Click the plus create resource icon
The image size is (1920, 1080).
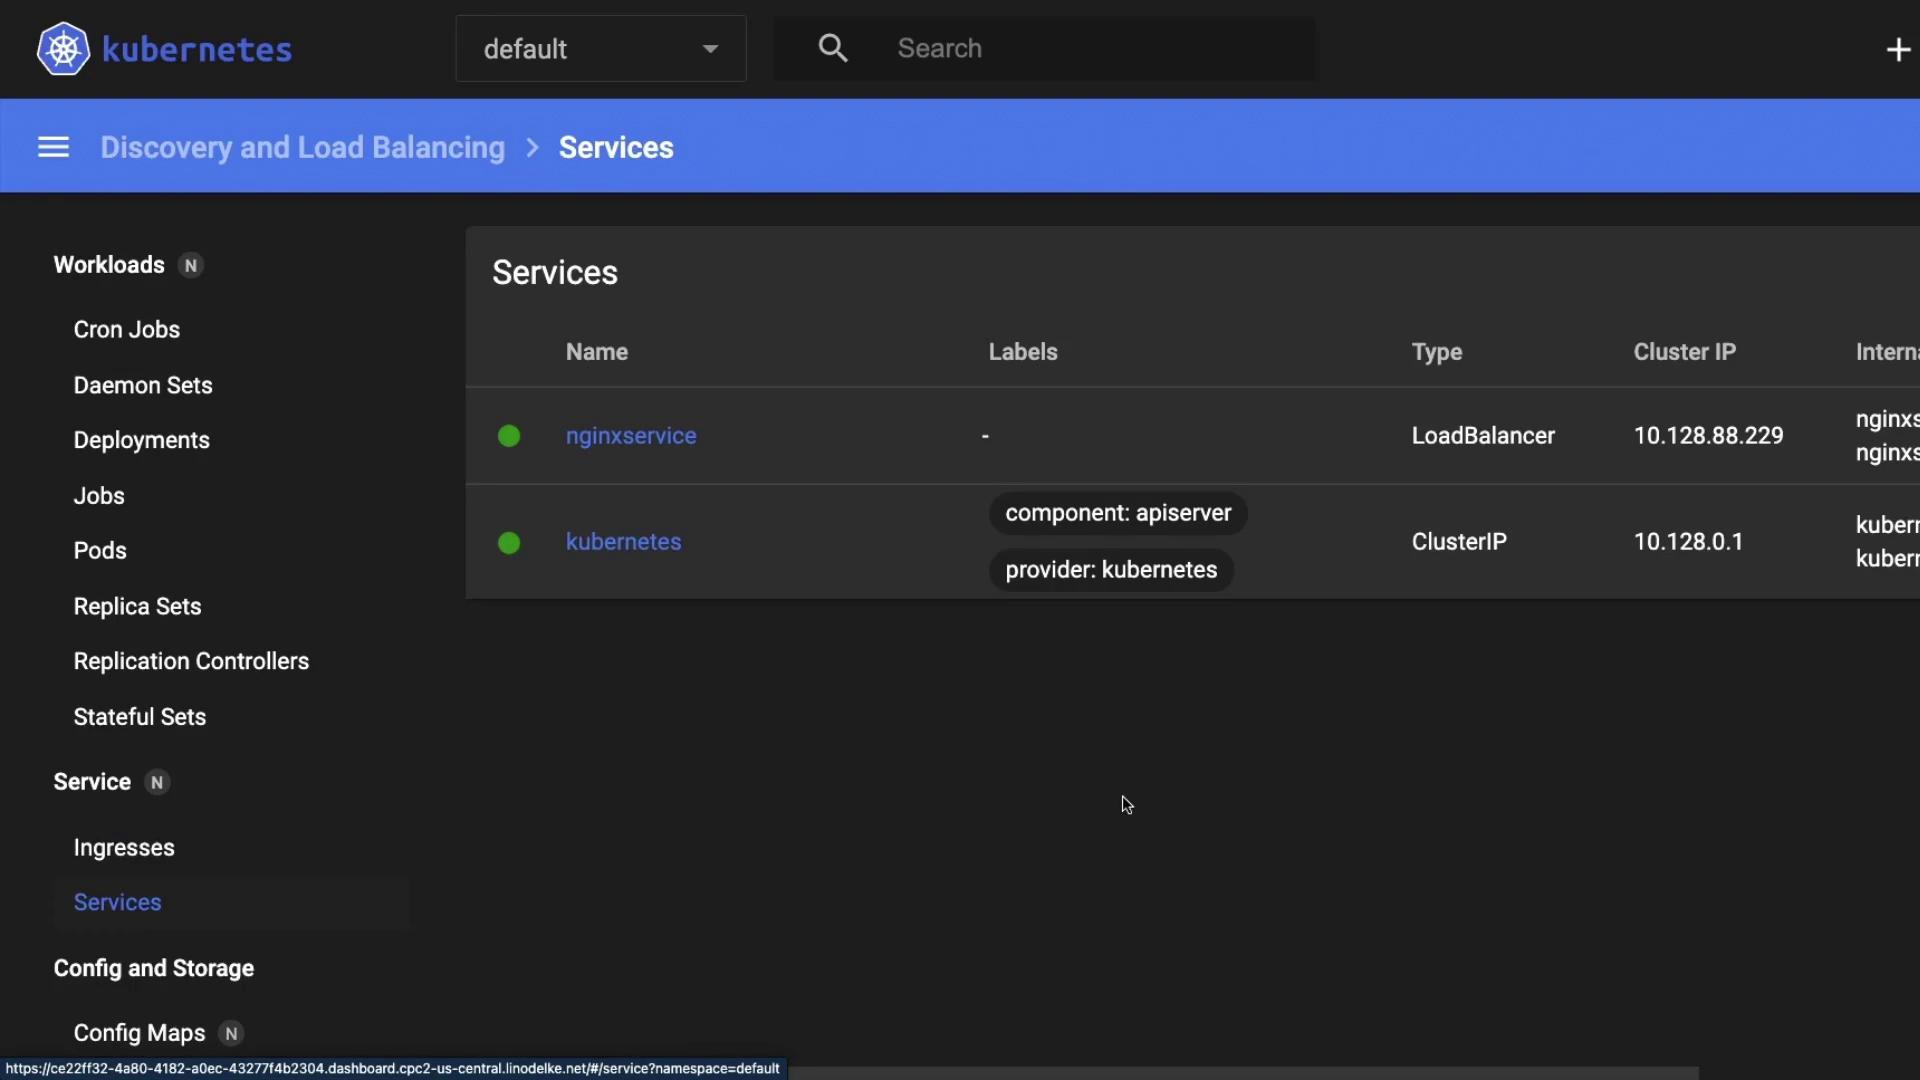(1897, 49)
